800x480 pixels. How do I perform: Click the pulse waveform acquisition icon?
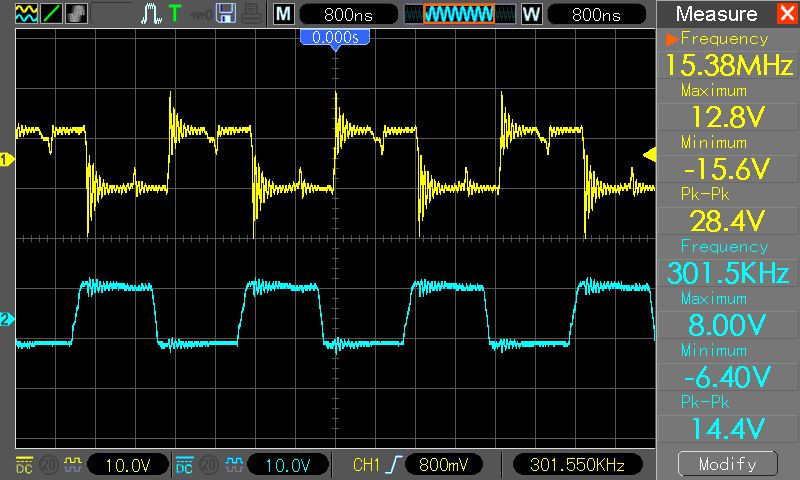[151, 14]
